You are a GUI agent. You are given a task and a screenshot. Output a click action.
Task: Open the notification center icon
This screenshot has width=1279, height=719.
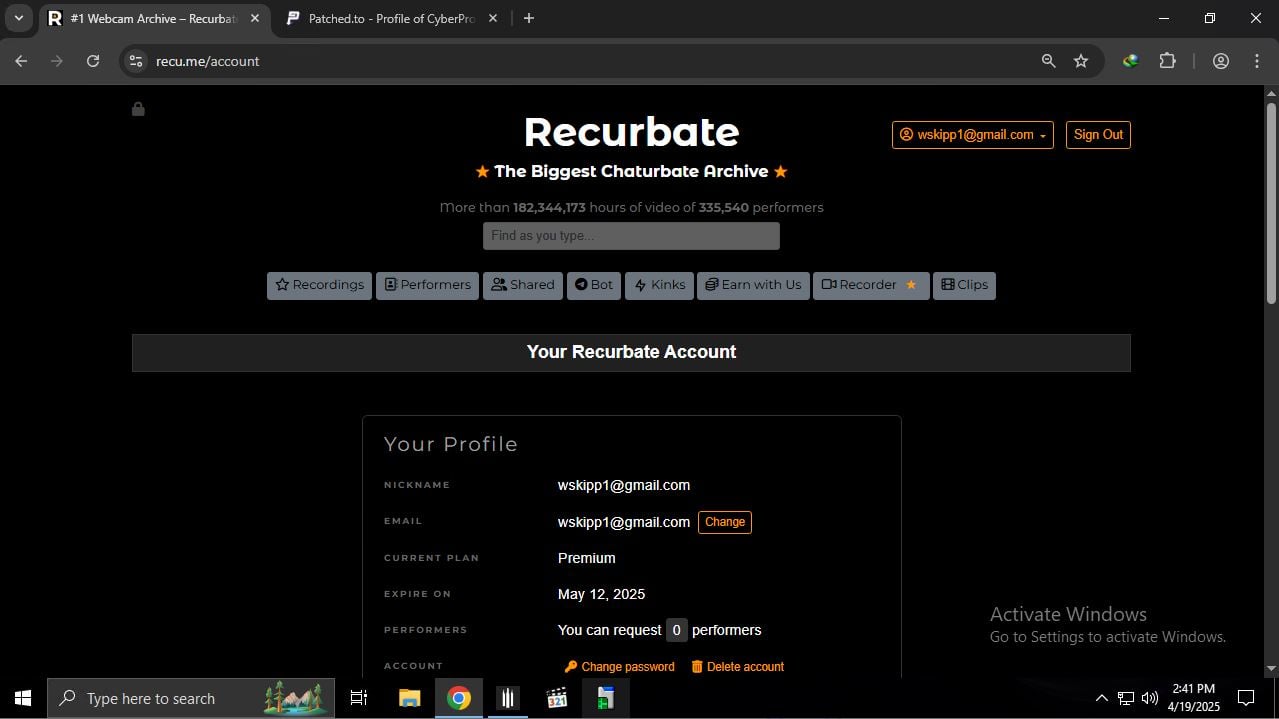pyautogui.click(x=1246, y=698)
